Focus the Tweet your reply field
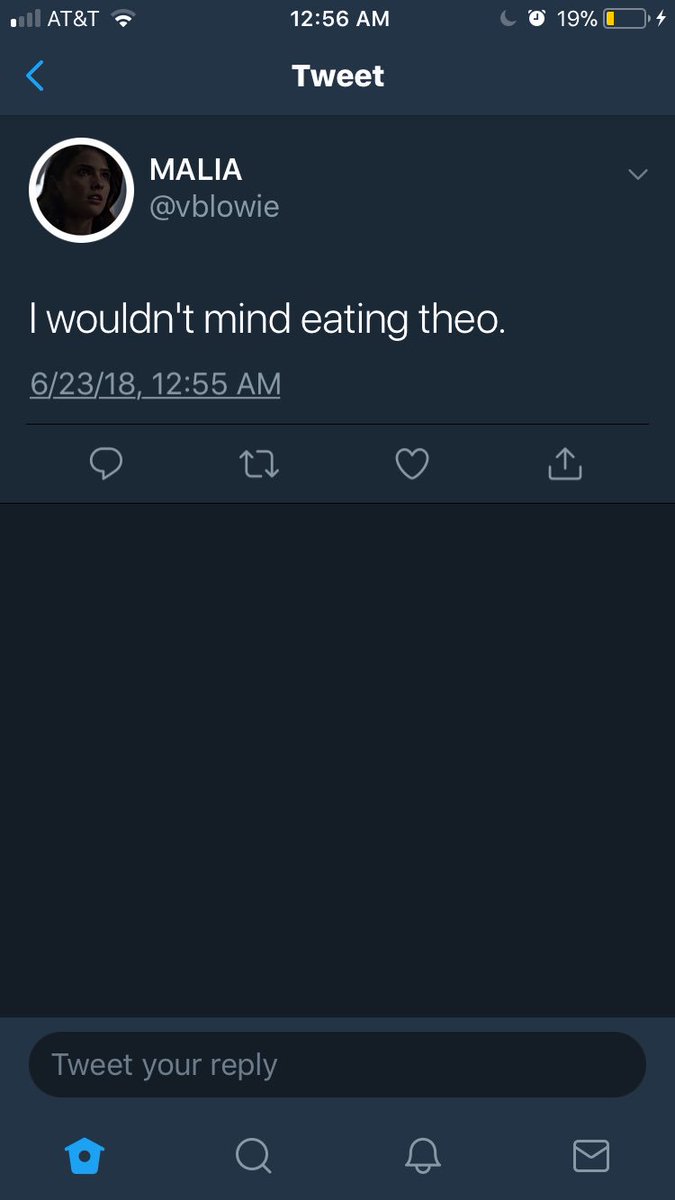This screenshot has height=1200, width=675. tap(337, 1065)
